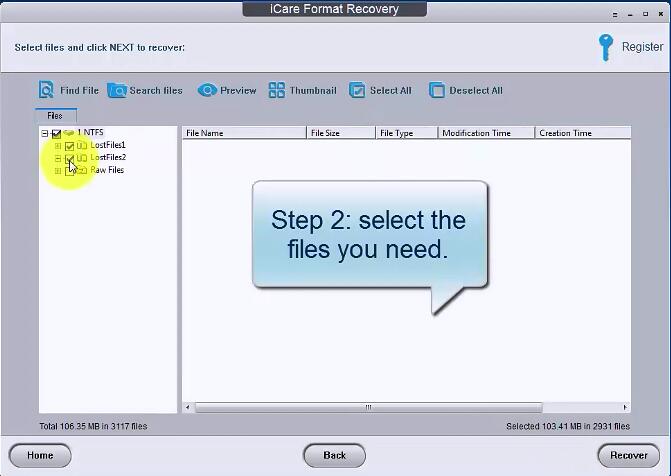Viewport: 671px width, 476px height.
Task: Click the Thumbnail grid icon
Action: click(x=276, y=90)
